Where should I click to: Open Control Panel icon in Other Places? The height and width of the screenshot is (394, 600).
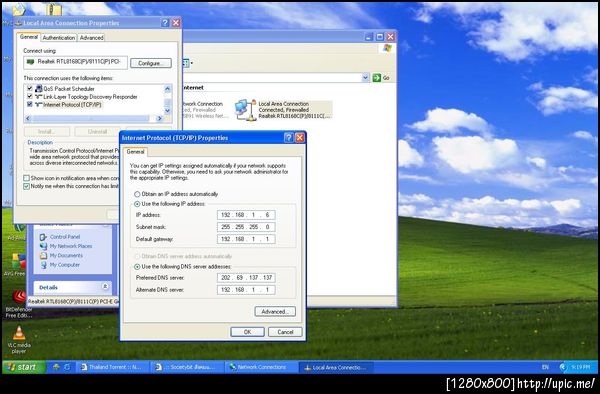(43, 237)
